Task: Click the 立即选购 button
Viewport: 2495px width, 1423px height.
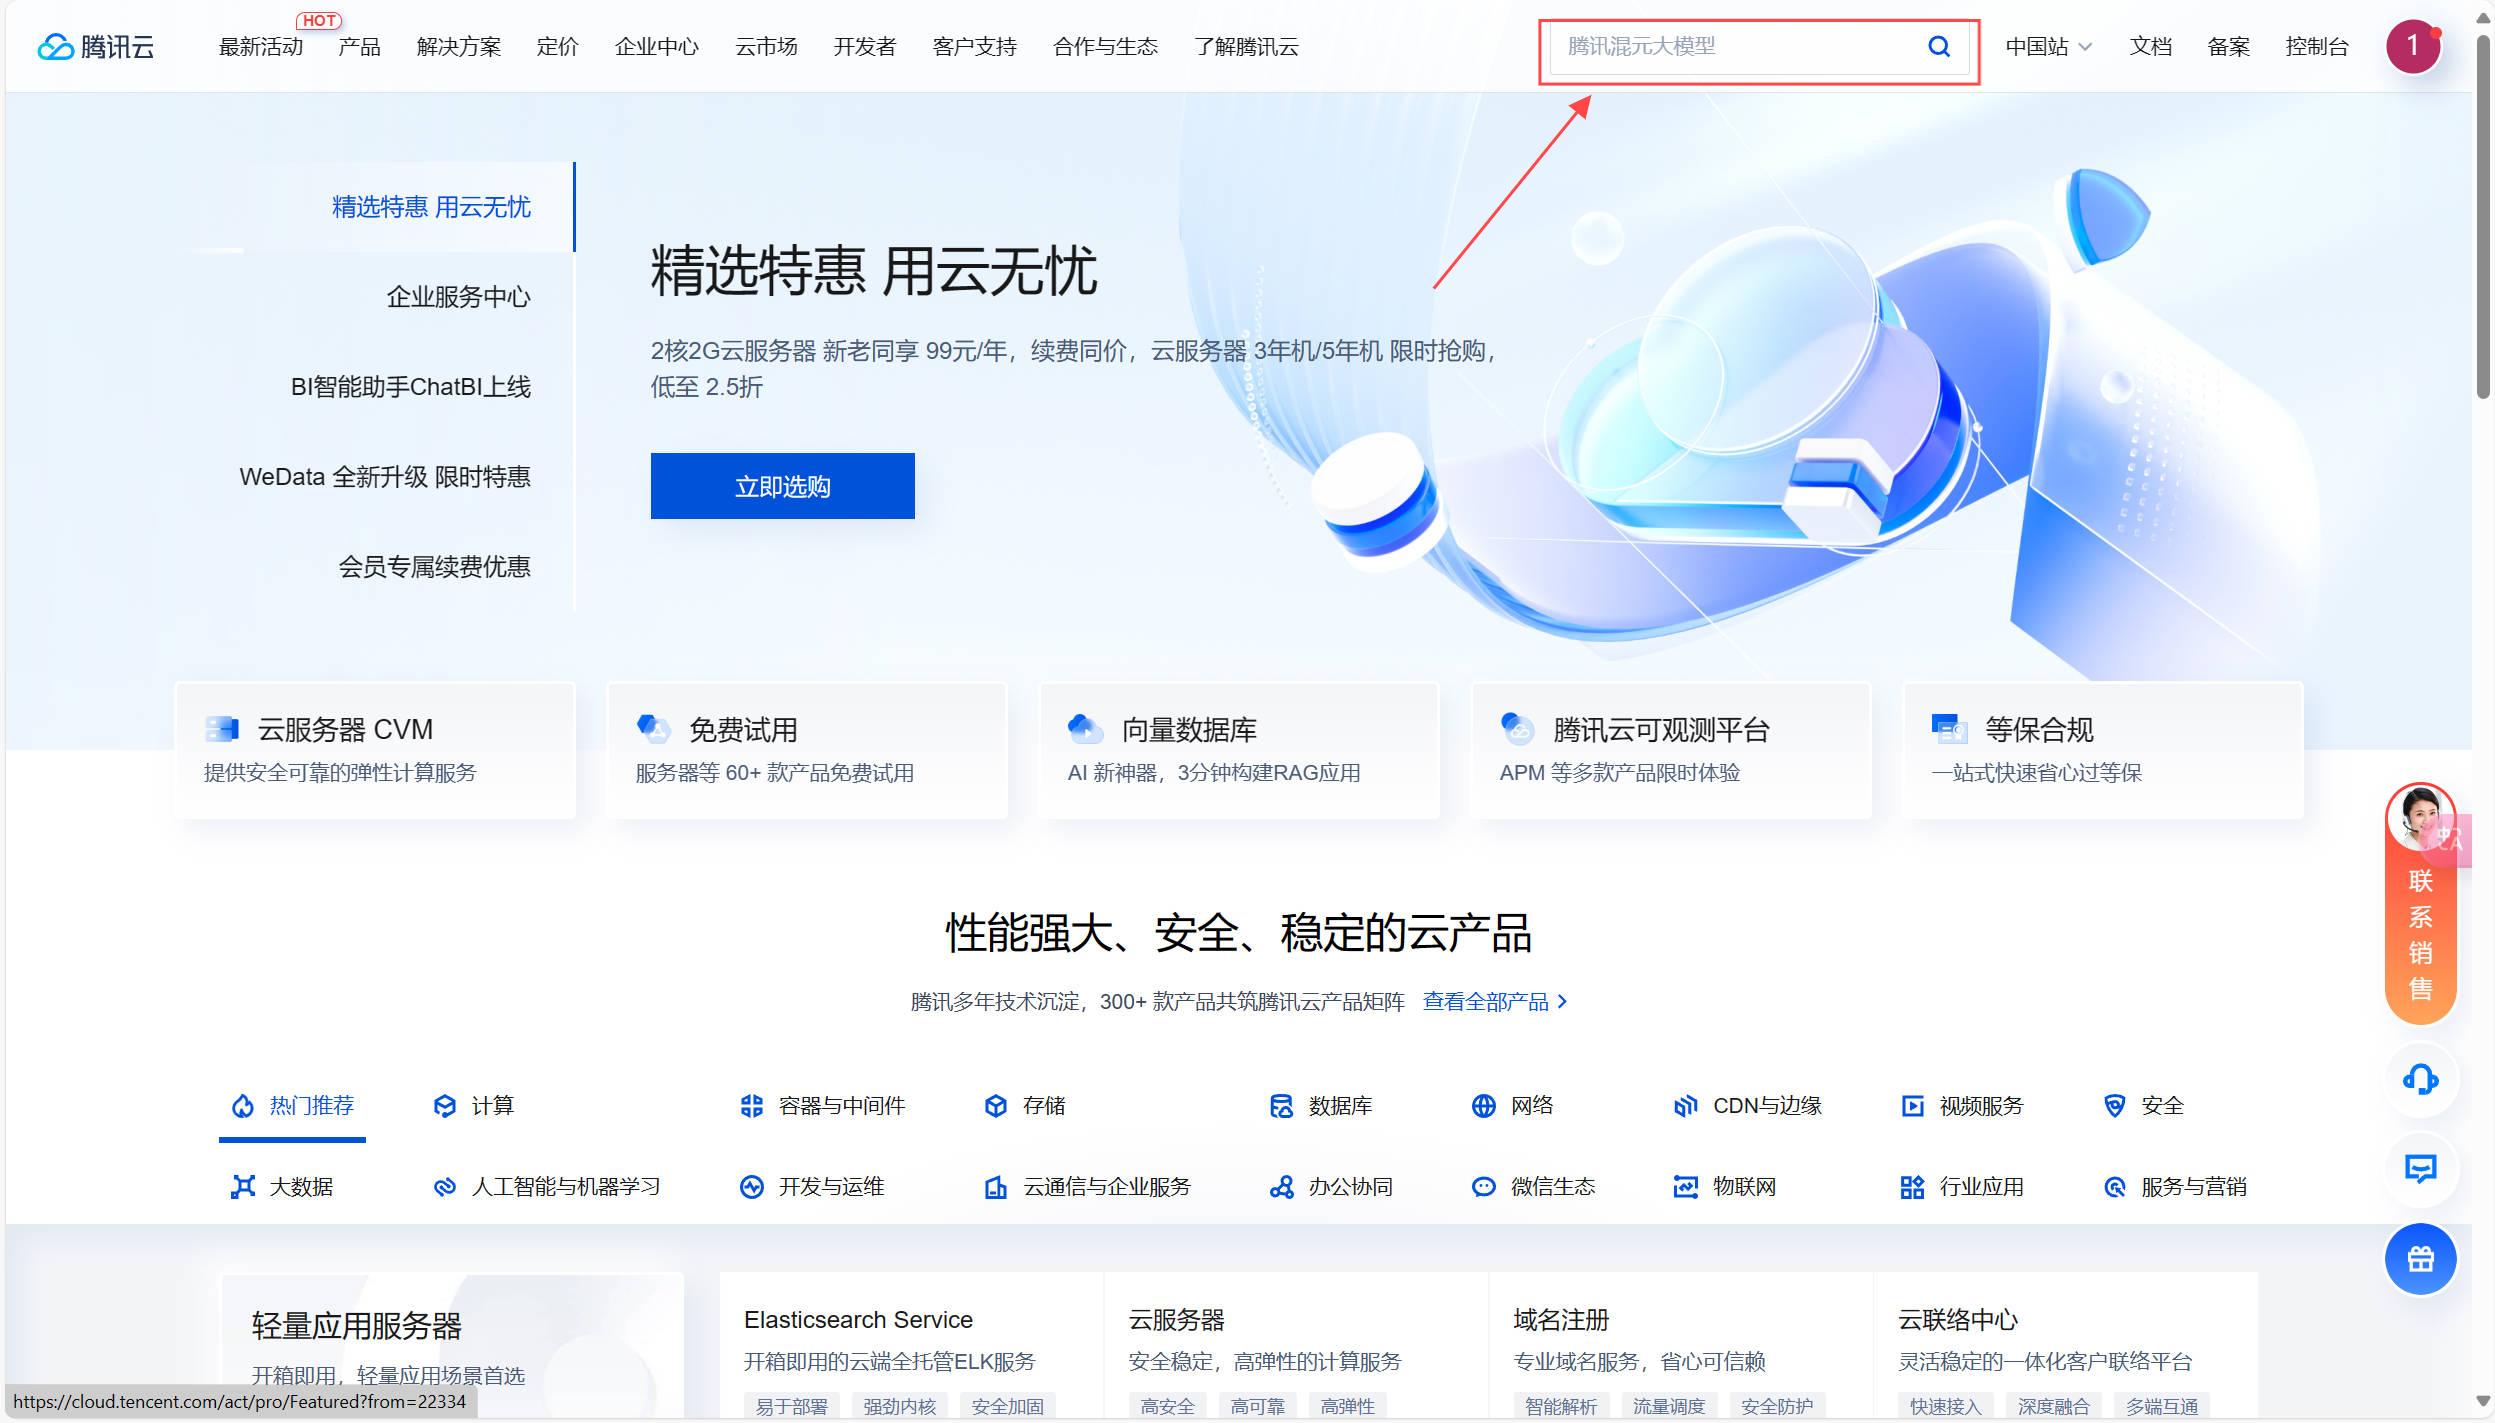Action: pyautogui.click(x=782, y=486)
